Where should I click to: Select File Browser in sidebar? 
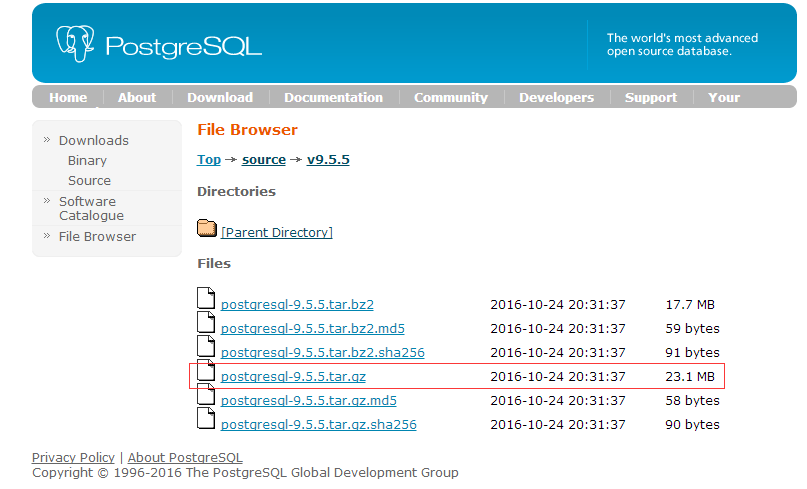(x=97, y=237)
